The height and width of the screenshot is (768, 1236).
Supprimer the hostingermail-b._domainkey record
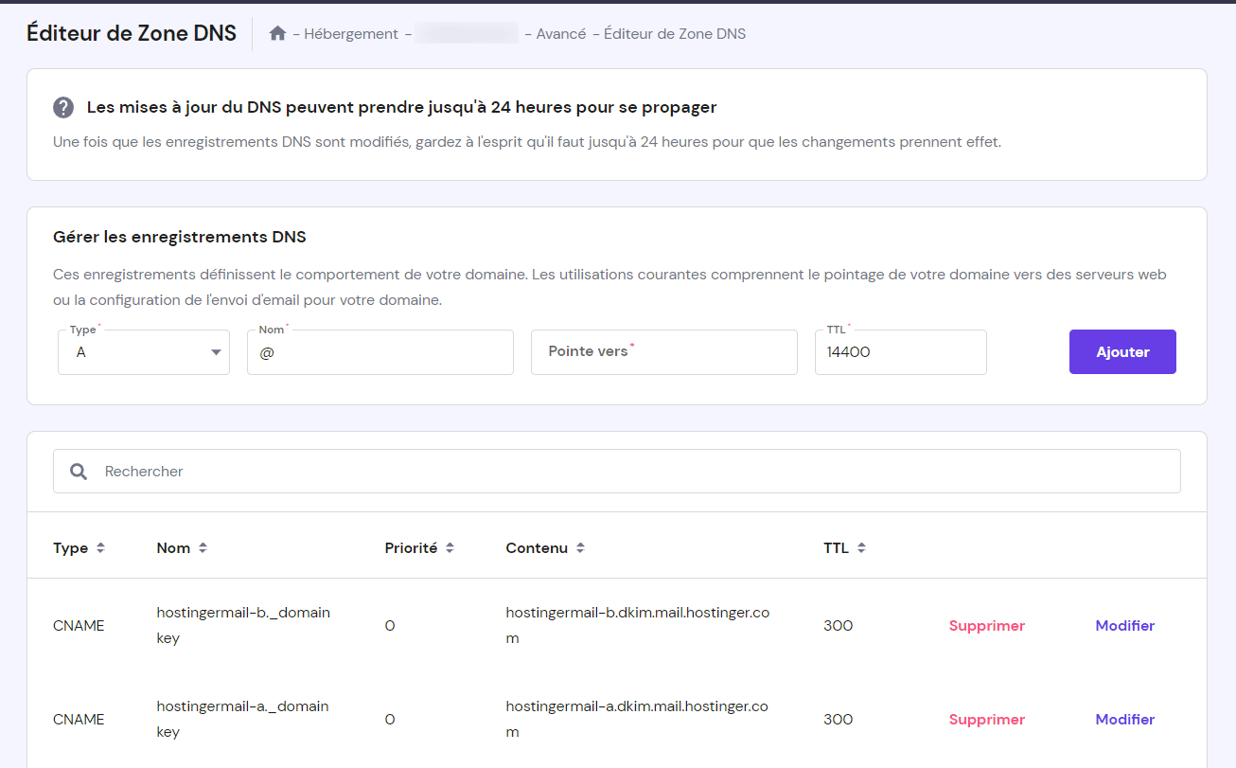(x=986, y=625)
